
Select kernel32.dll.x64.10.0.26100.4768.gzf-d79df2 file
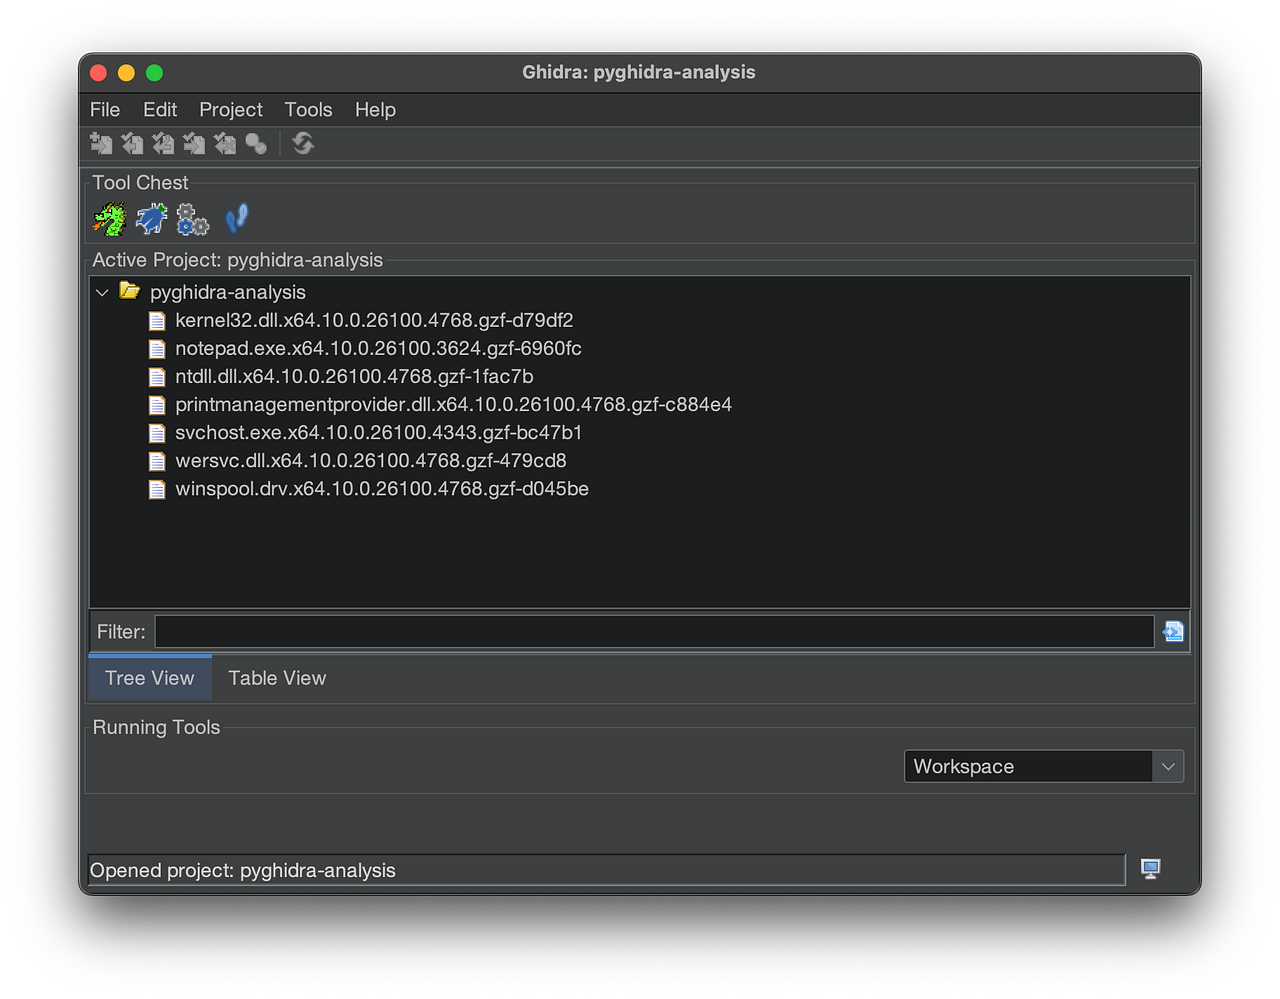(x=374, y=321)
